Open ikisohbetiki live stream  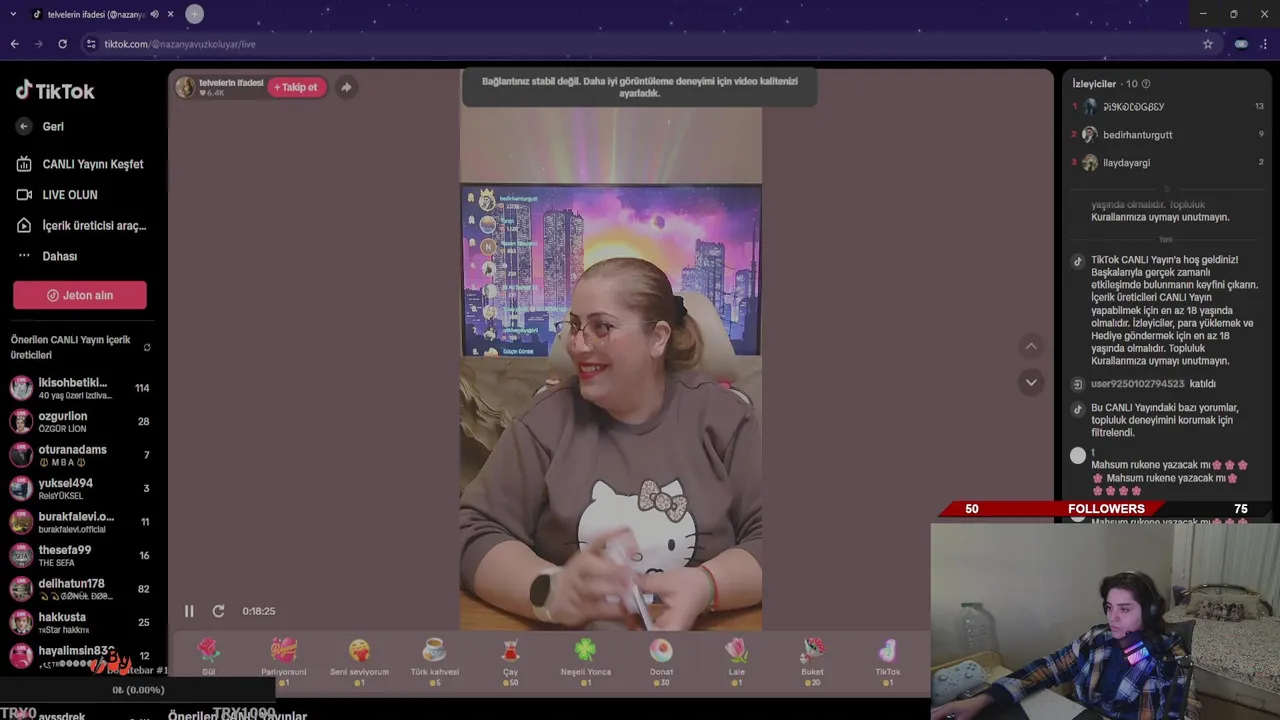point(80,388)
